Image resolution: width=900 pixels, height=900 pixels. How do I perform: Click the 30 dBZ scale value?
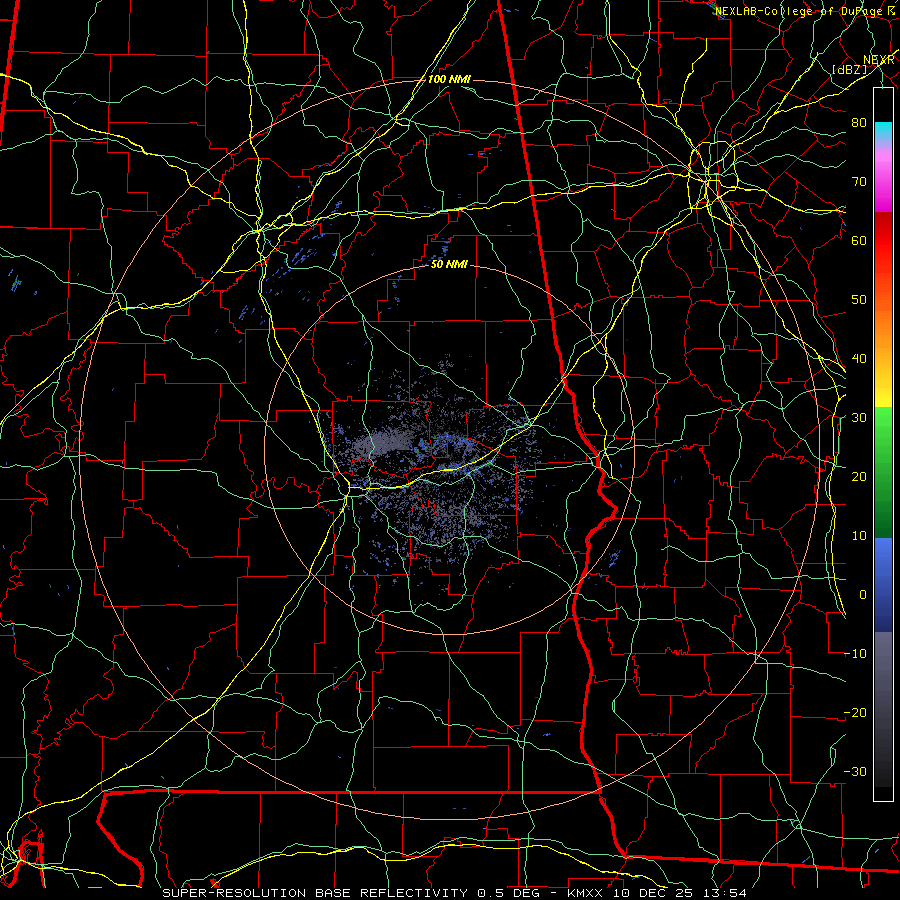(859, 418)
